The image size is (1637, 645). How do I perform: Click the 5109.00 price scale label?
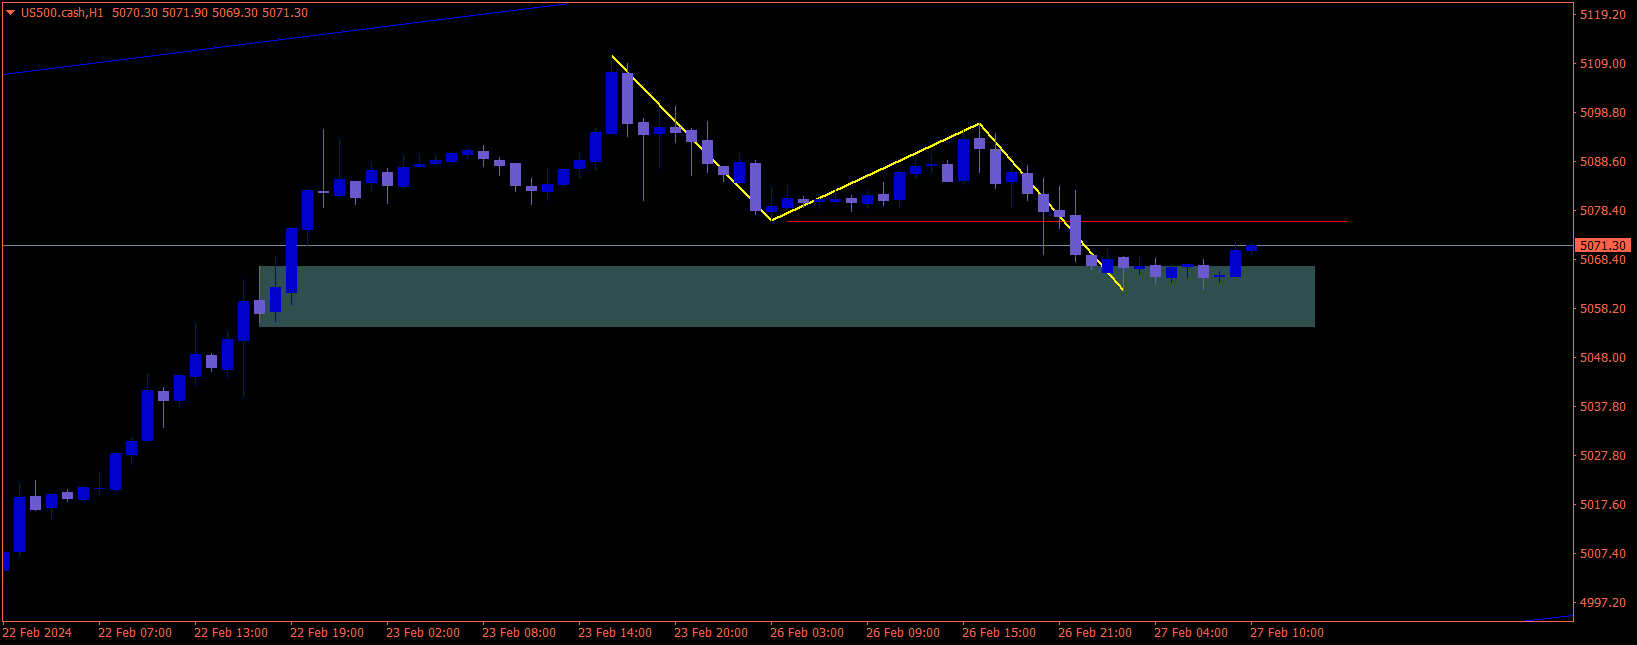[1602, 64]
